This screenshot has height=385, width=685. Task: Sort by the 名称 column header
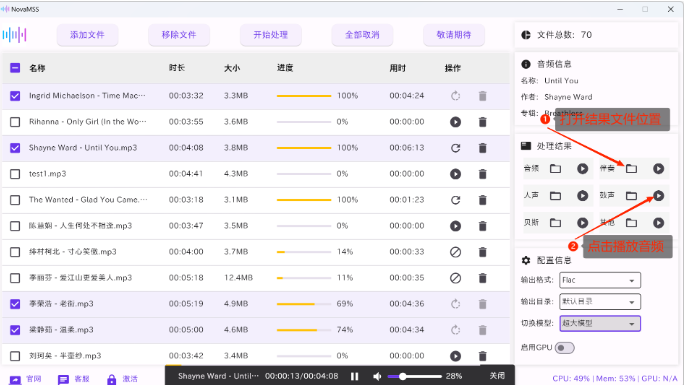37,68
